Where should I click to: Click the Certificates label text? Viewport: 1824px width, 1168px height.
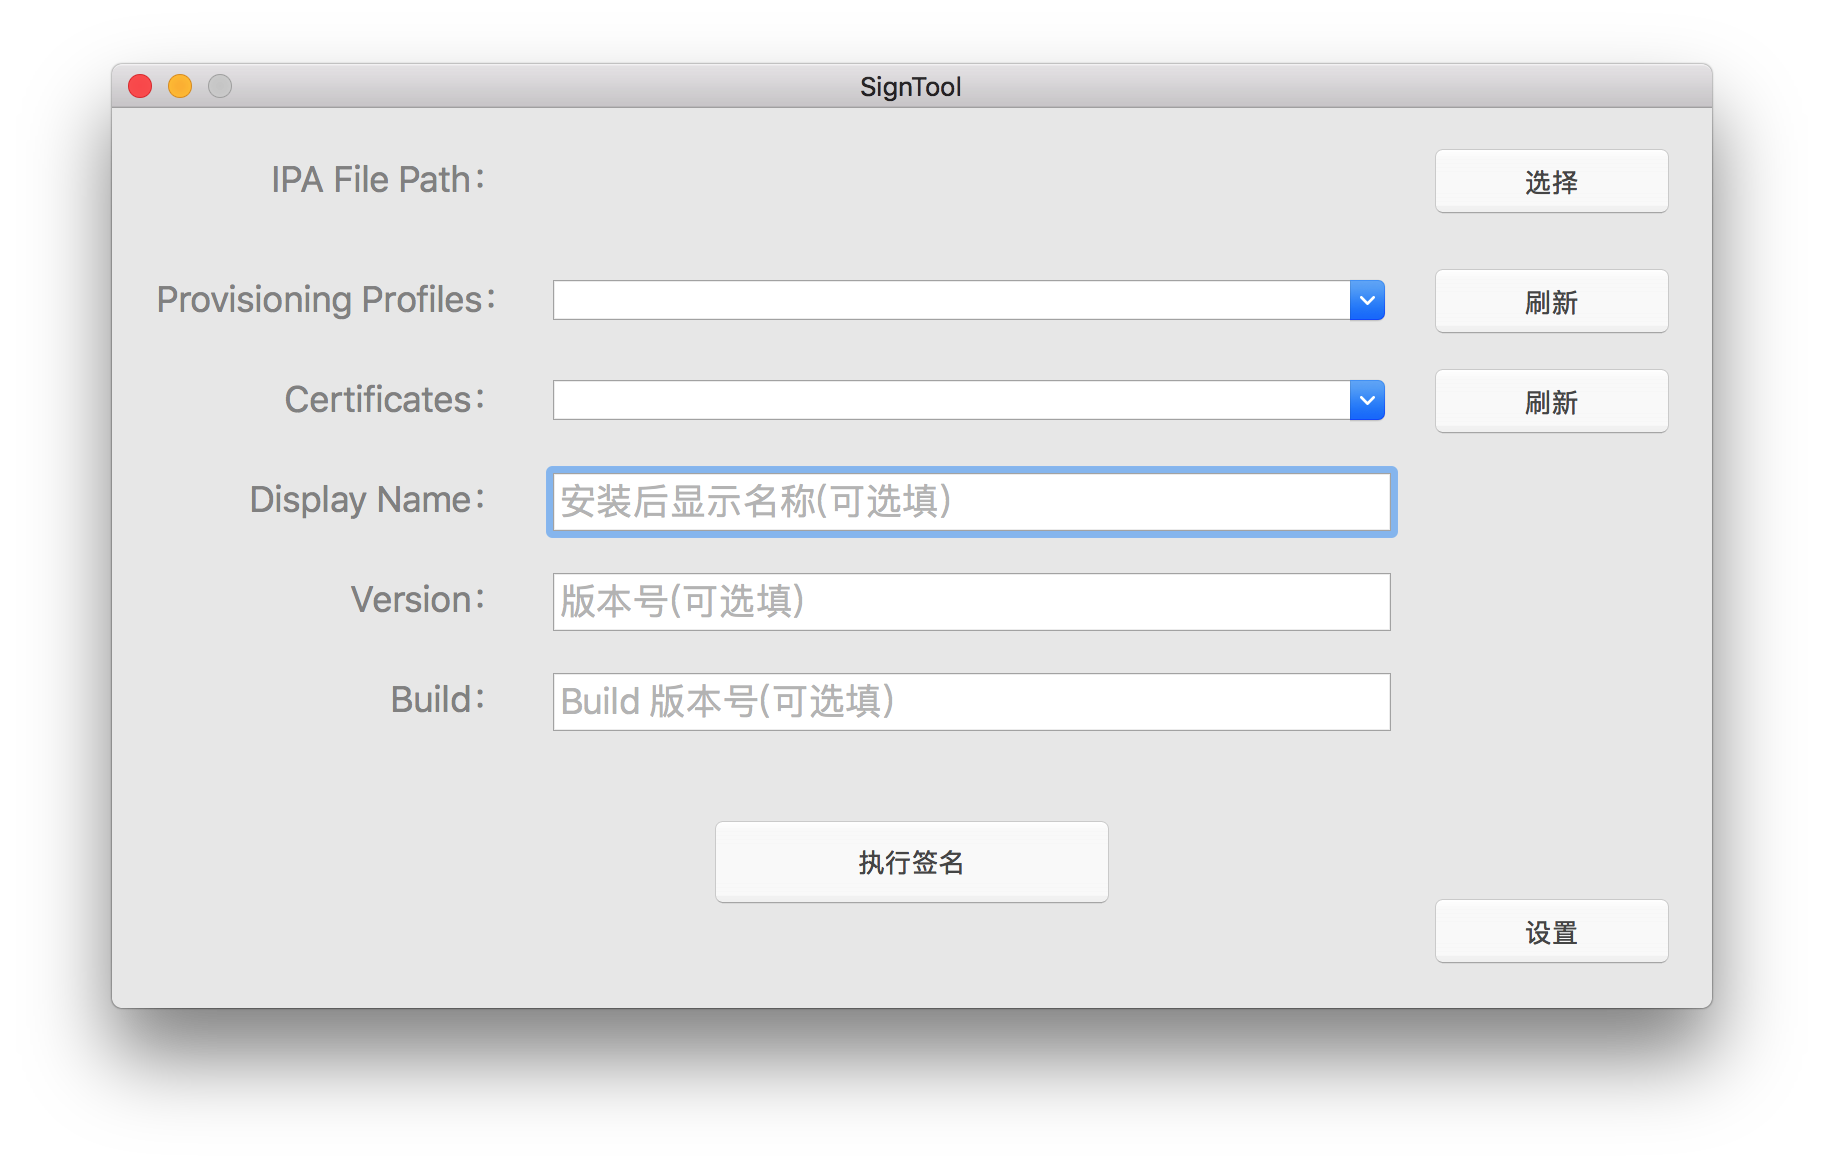click(385, 400)
